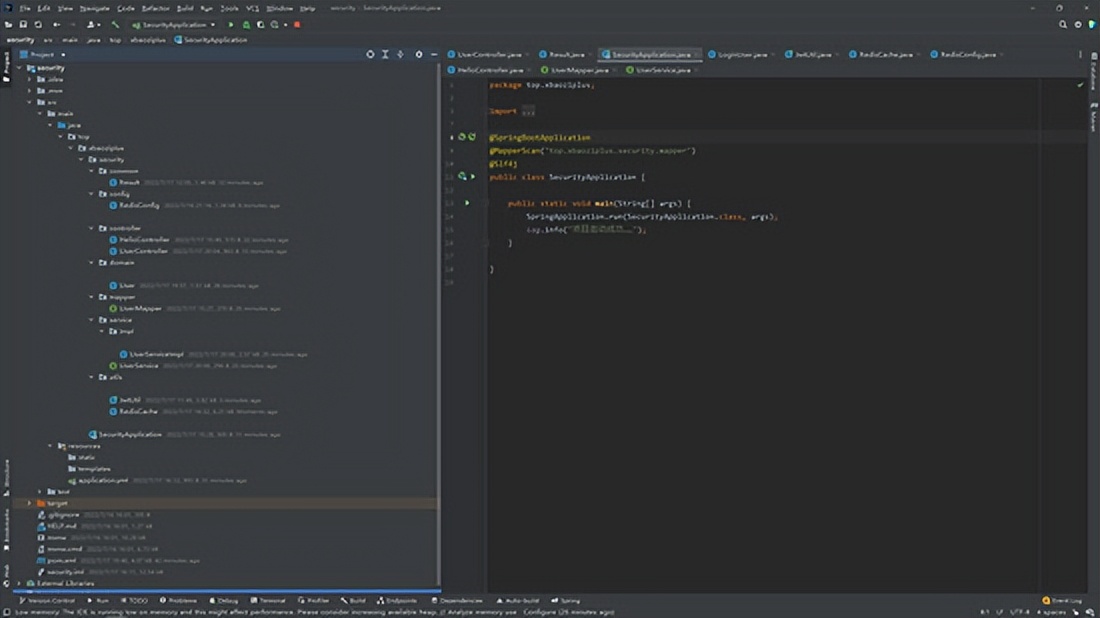The width and height of the screenshot is (1100, 618).
Task: Open the Refactor menu
Action: (155, 8)
